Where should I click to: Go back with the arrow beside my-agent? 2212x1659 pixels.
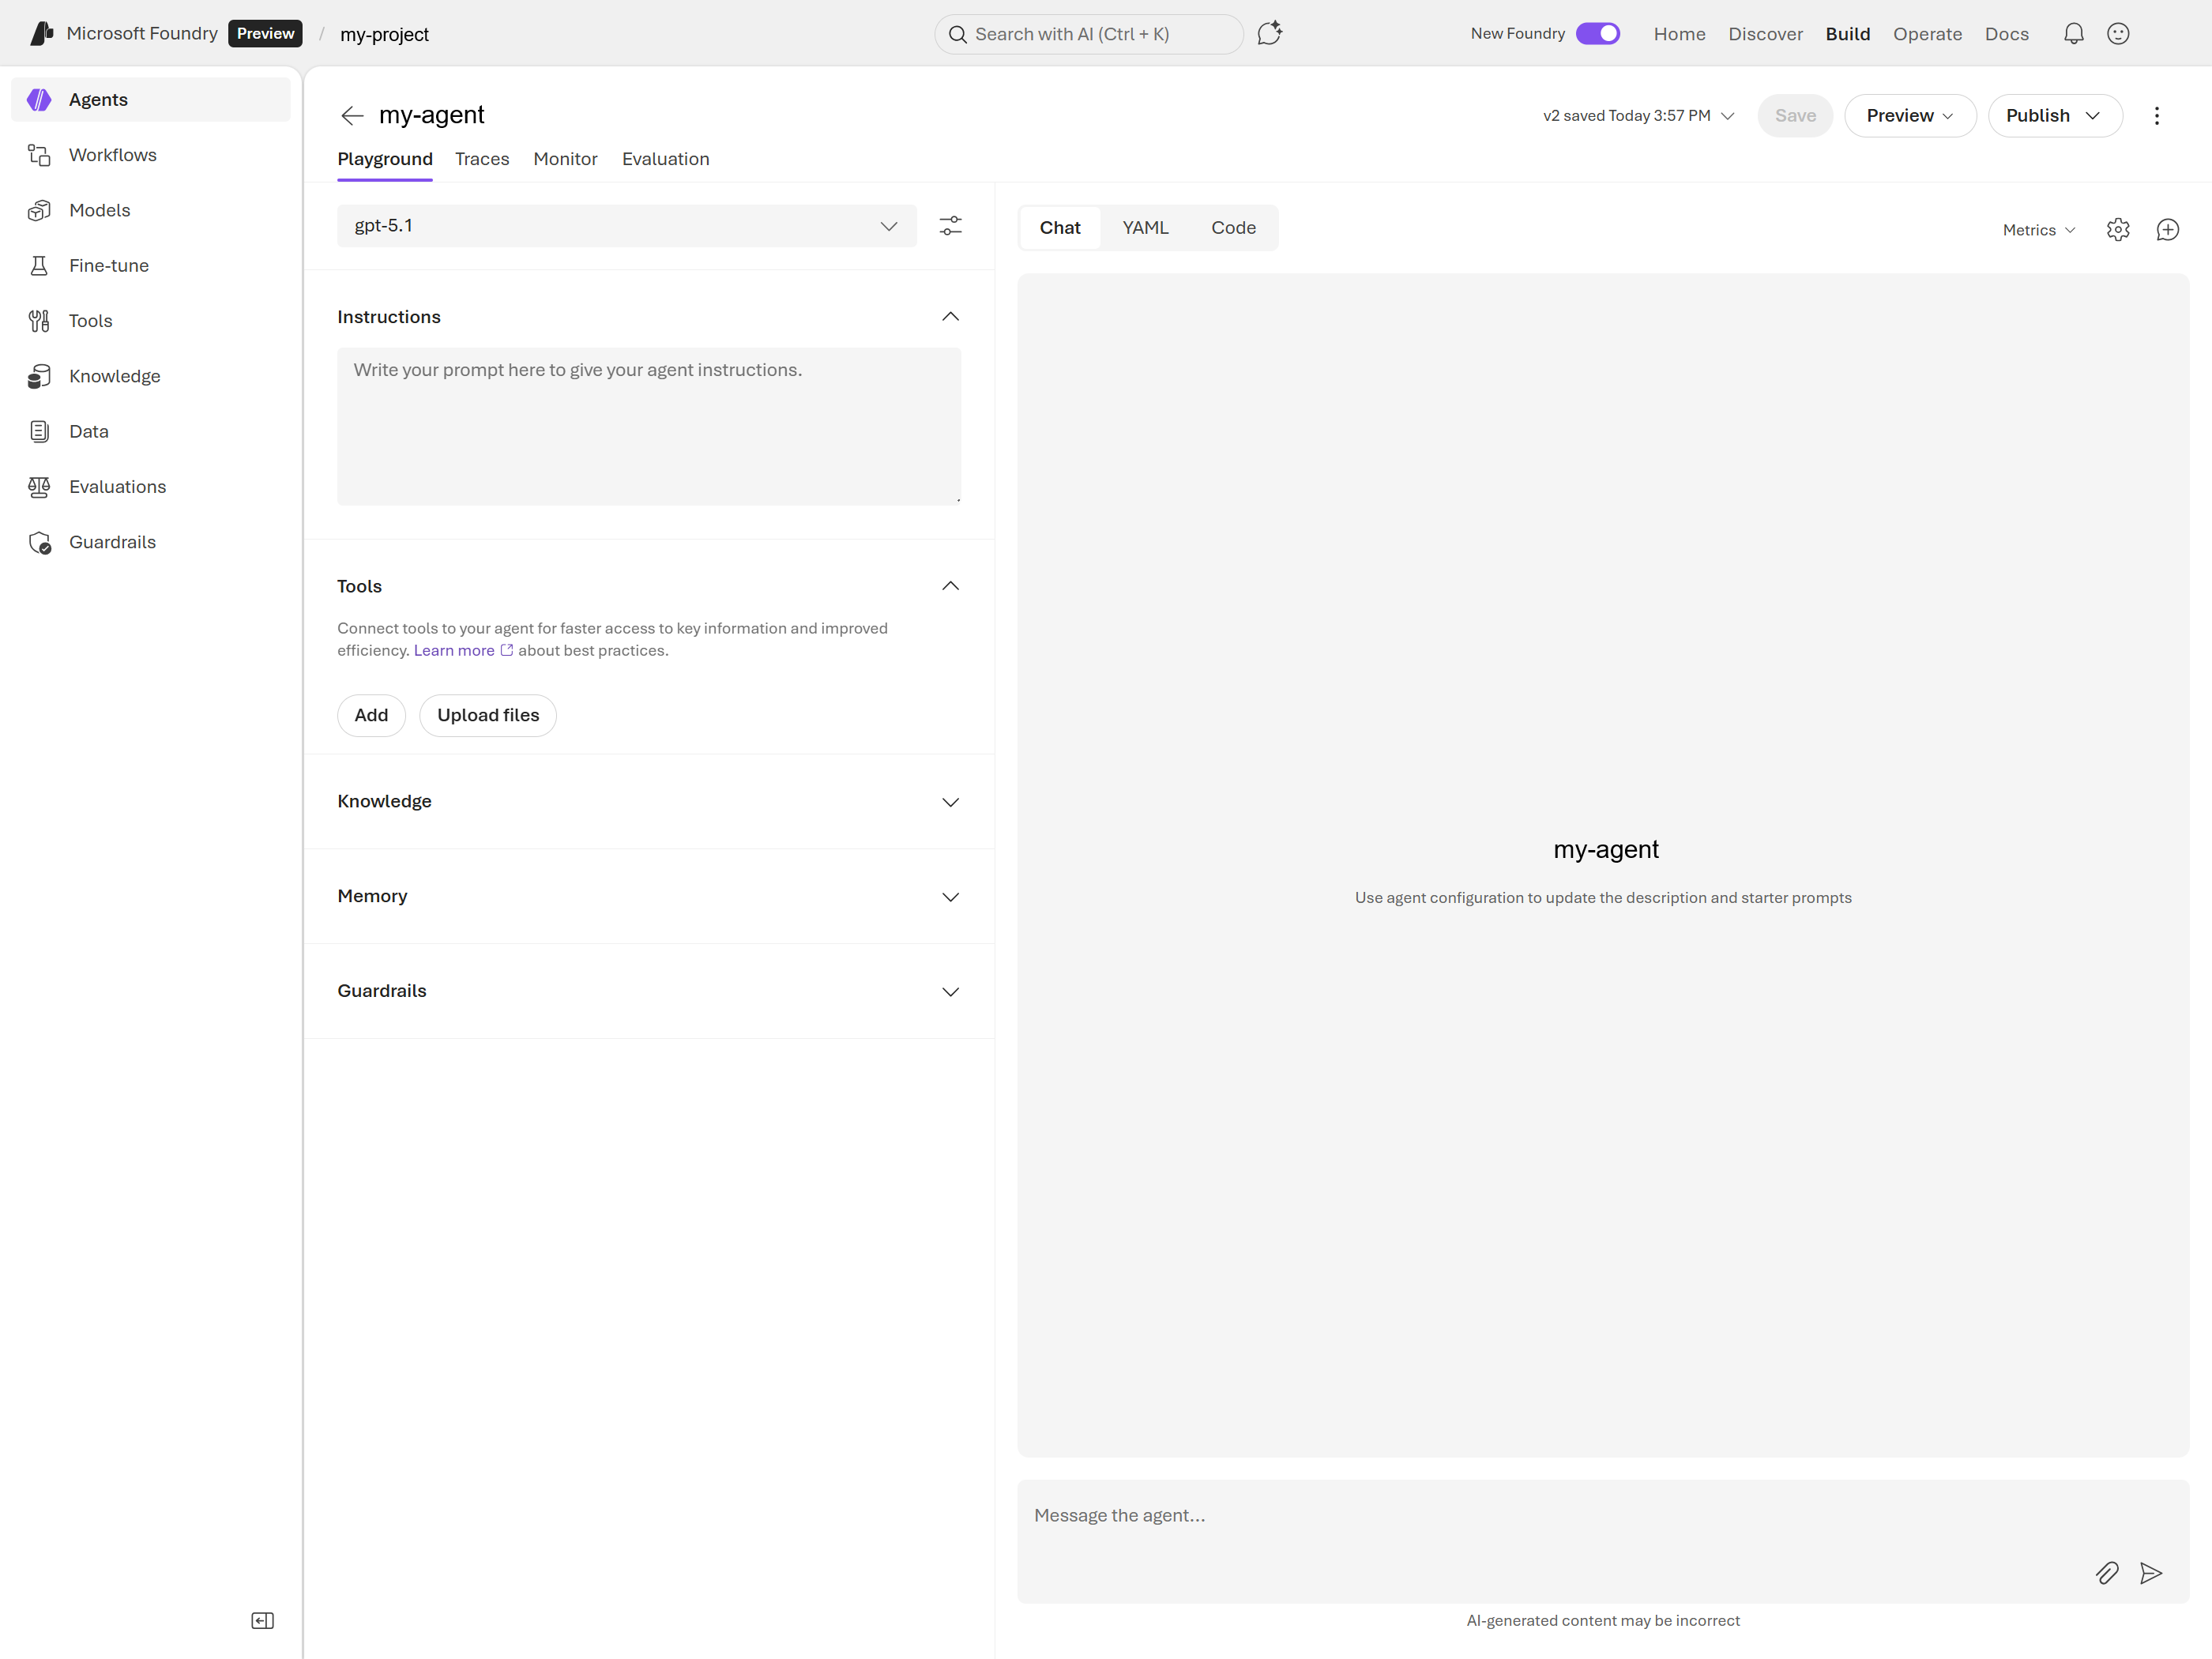352,116
